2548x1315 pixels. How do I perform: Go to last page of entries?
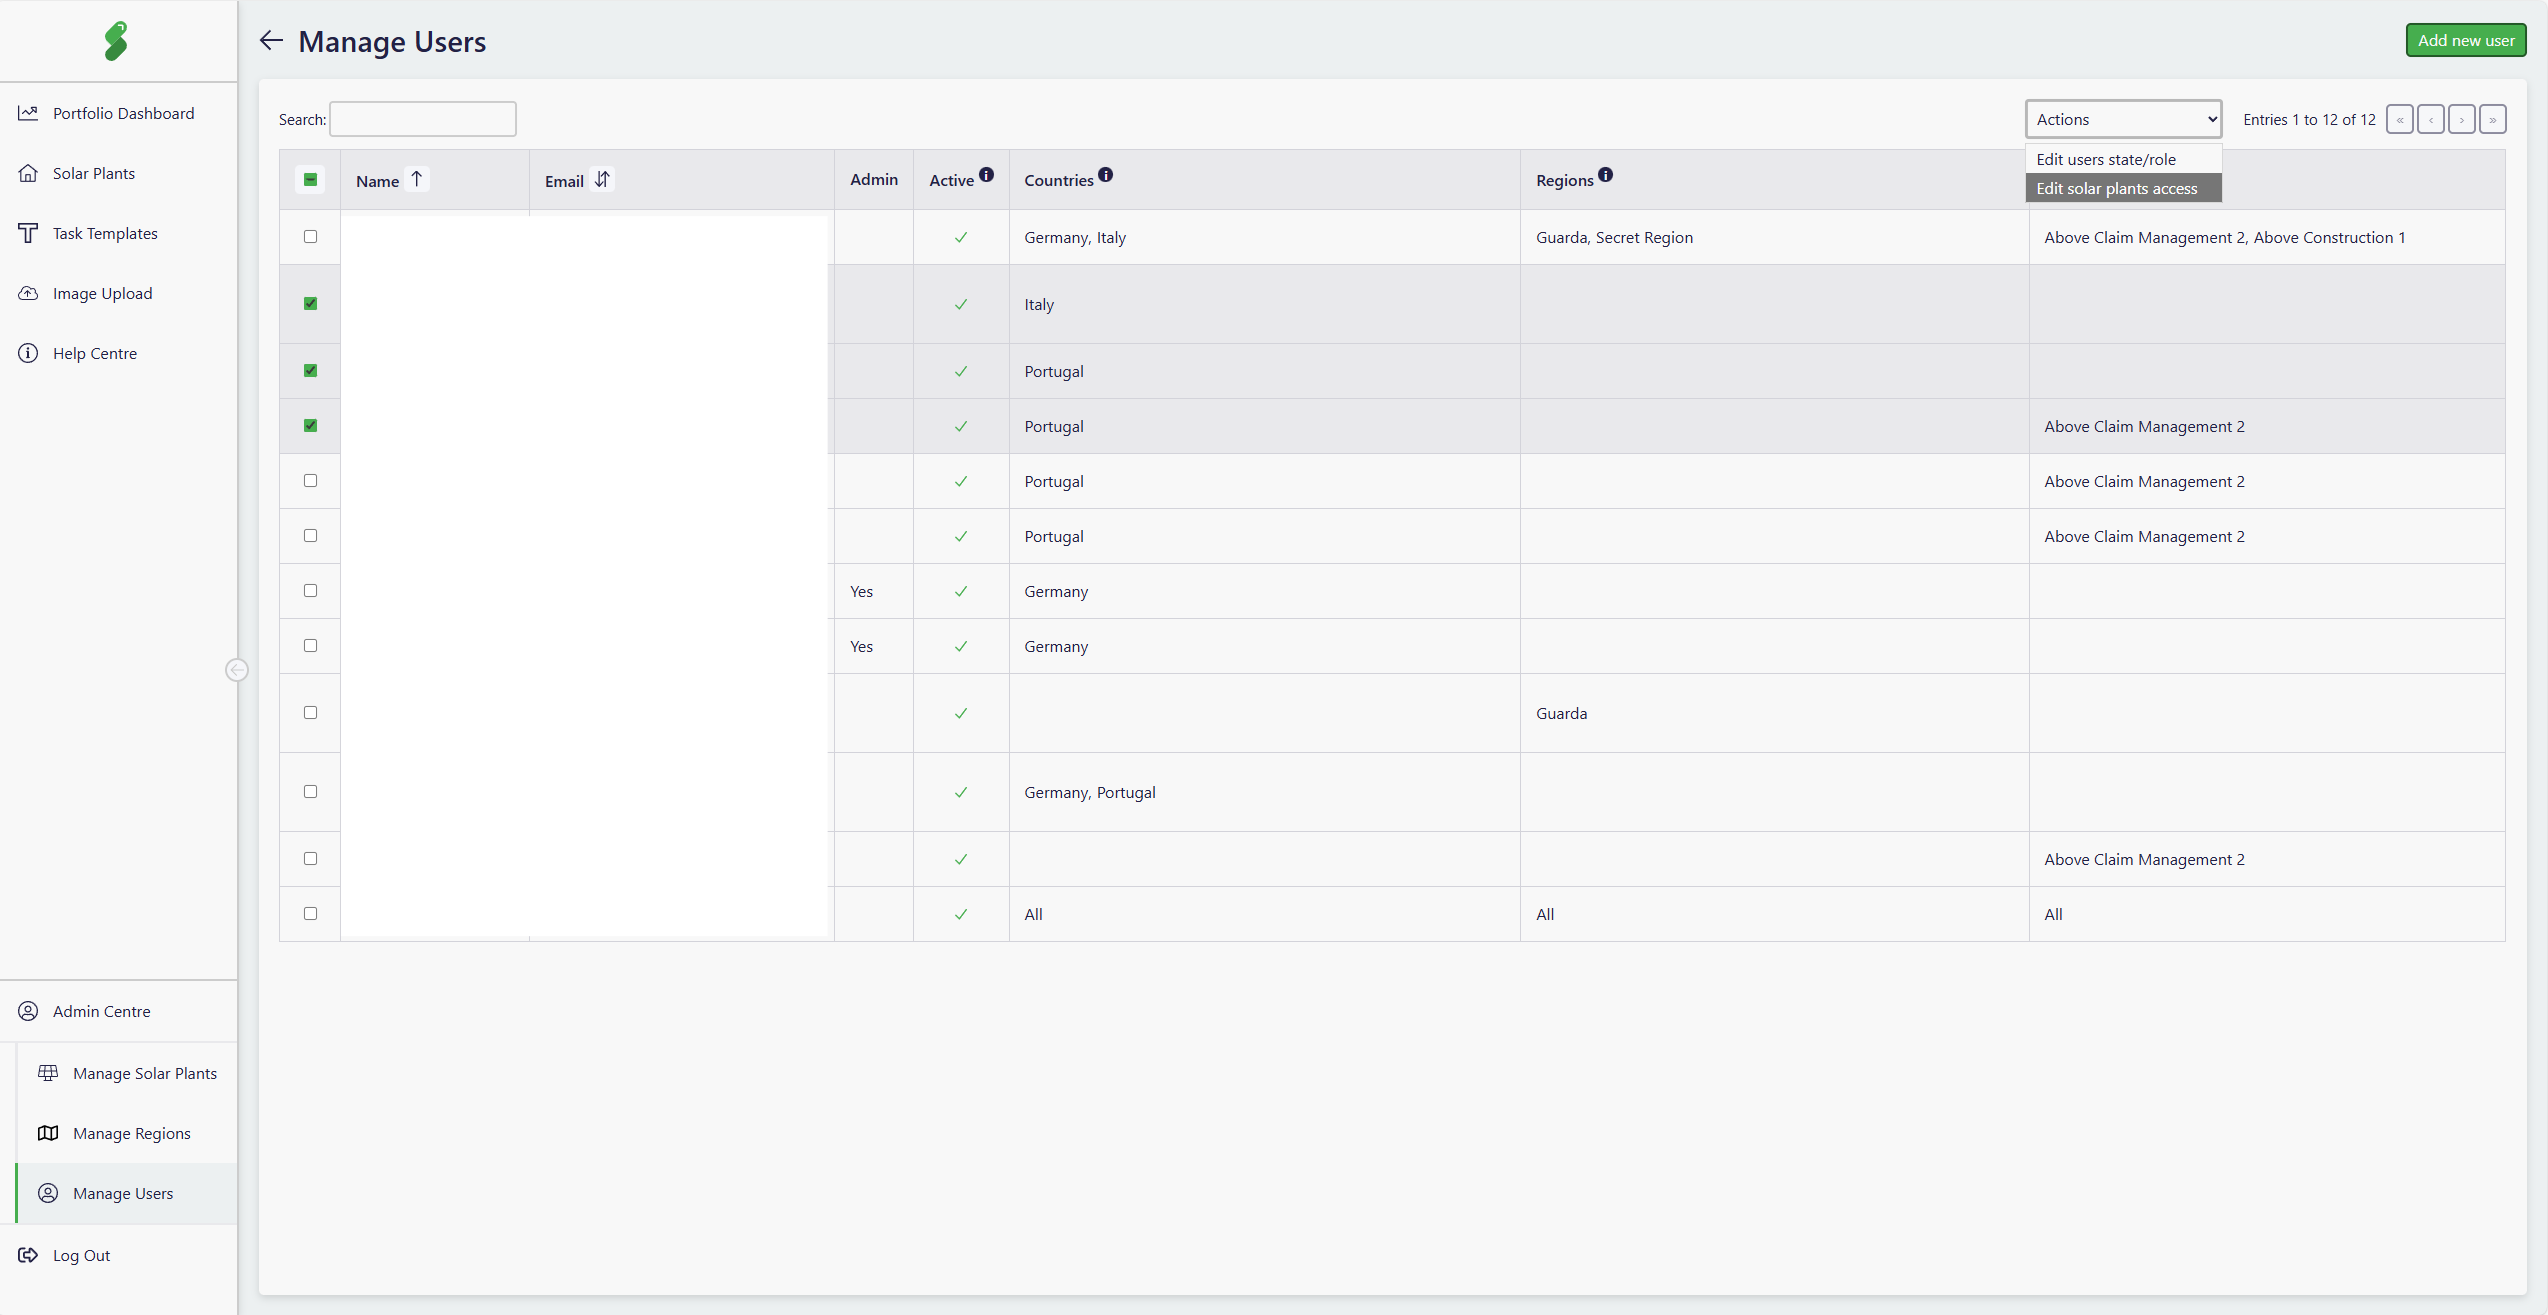(x=2492, y=119)
